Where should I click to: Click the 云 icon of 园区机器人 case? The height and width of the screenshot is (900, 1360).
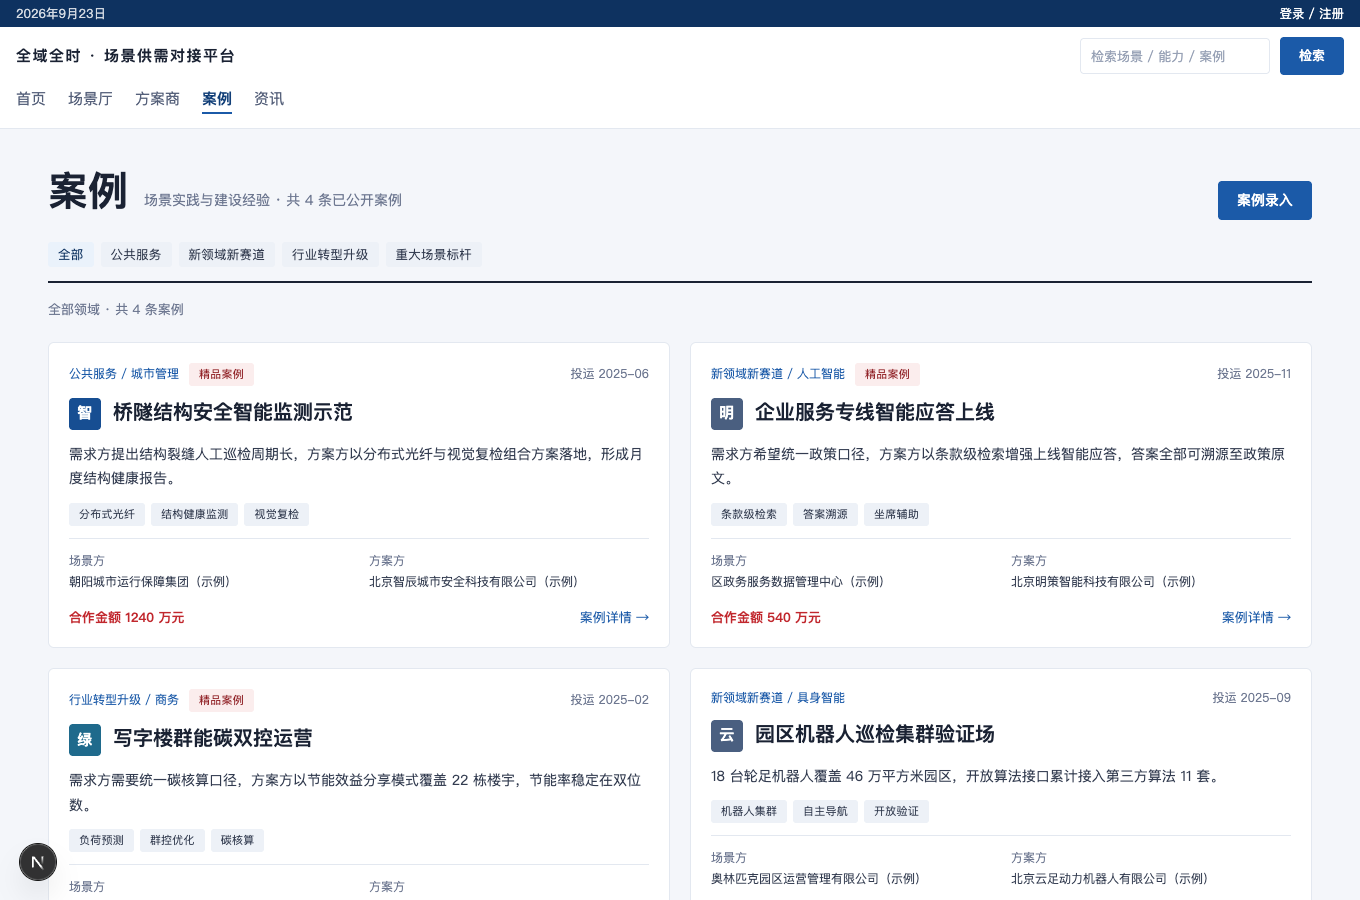click(727, 736)
